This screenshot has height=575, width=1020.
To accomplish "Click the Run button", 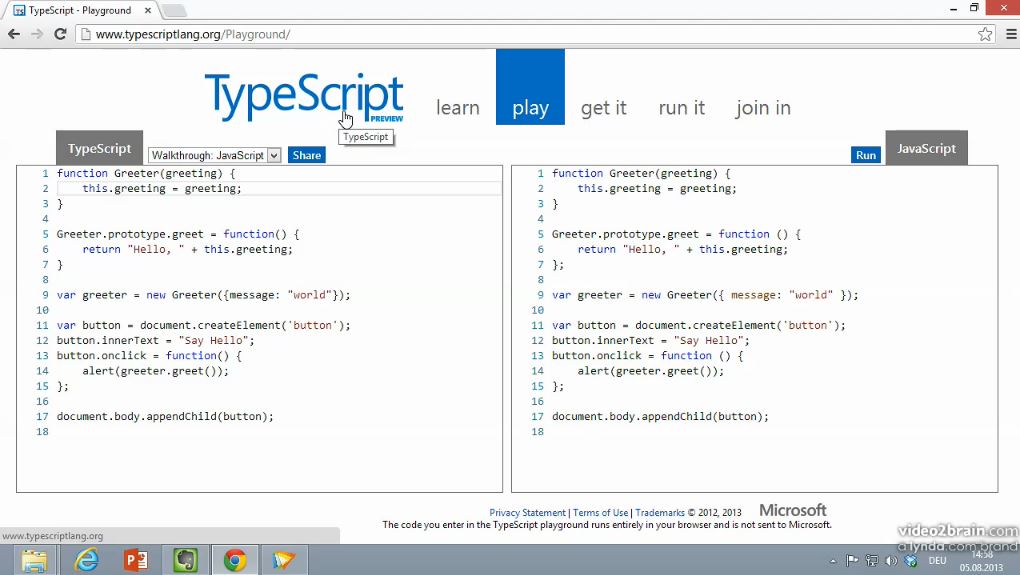I will (866, 155).
